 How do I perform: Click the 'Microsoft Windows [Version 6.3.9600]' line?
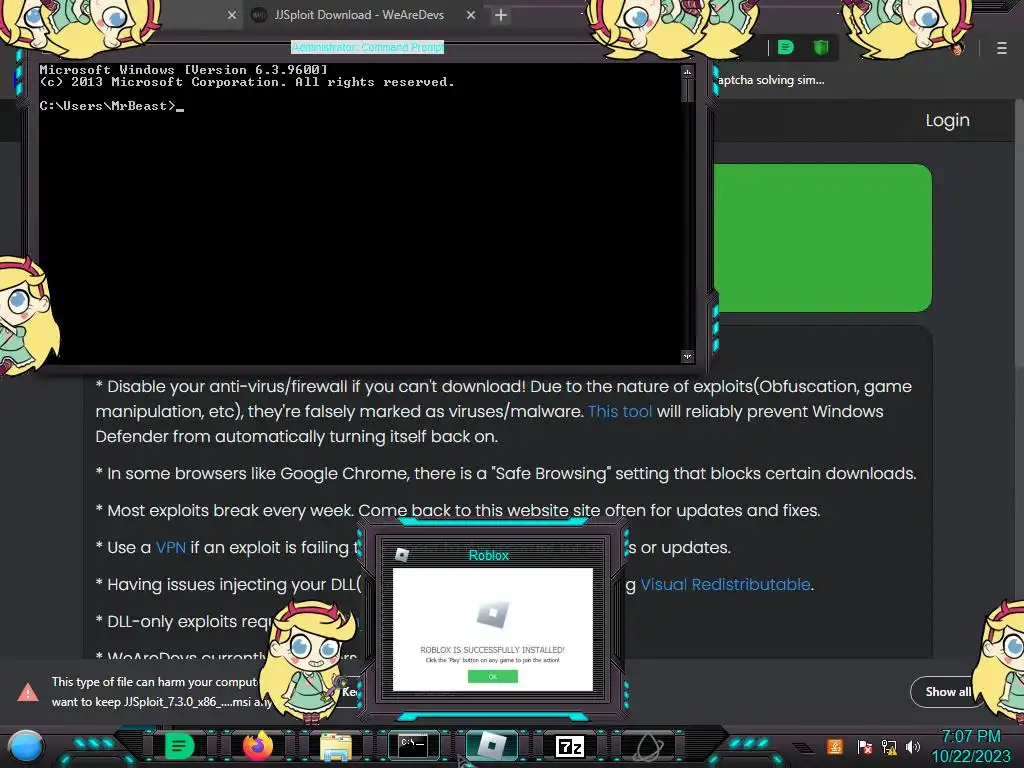tap(184, 69)
